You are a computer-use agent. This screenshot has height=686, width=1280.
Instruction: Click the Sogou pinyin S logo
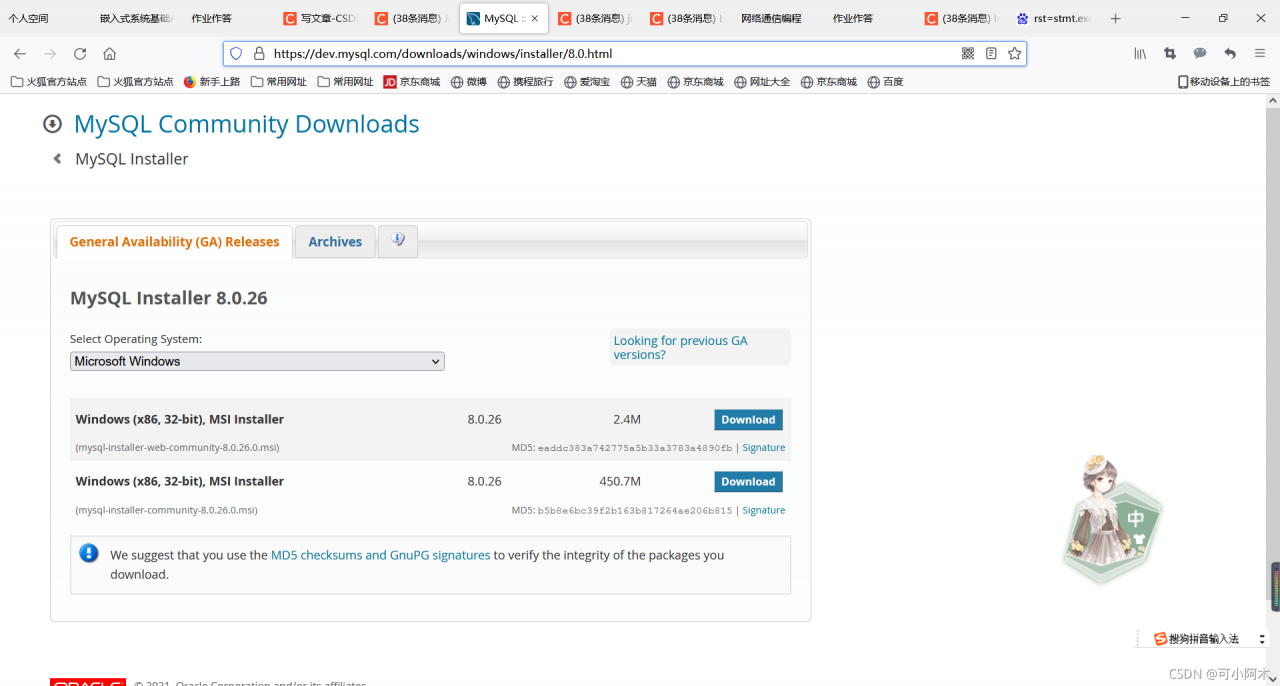(x=1160, y=639)
